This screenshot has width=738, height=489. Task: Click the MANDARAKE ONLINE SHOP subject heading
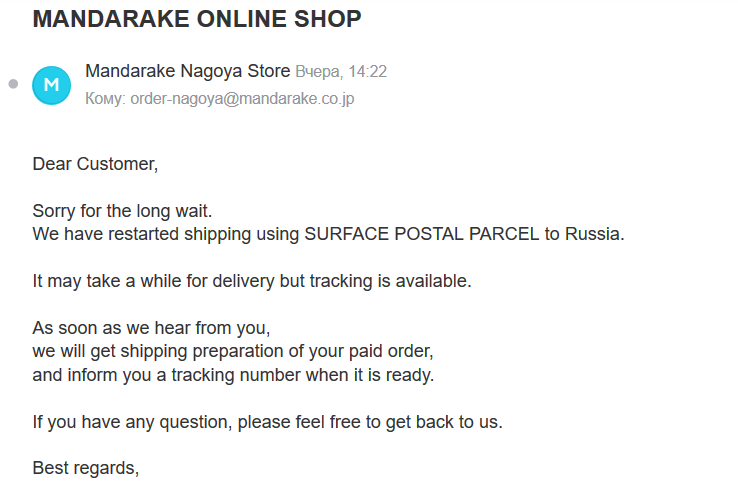click(197, 18)
